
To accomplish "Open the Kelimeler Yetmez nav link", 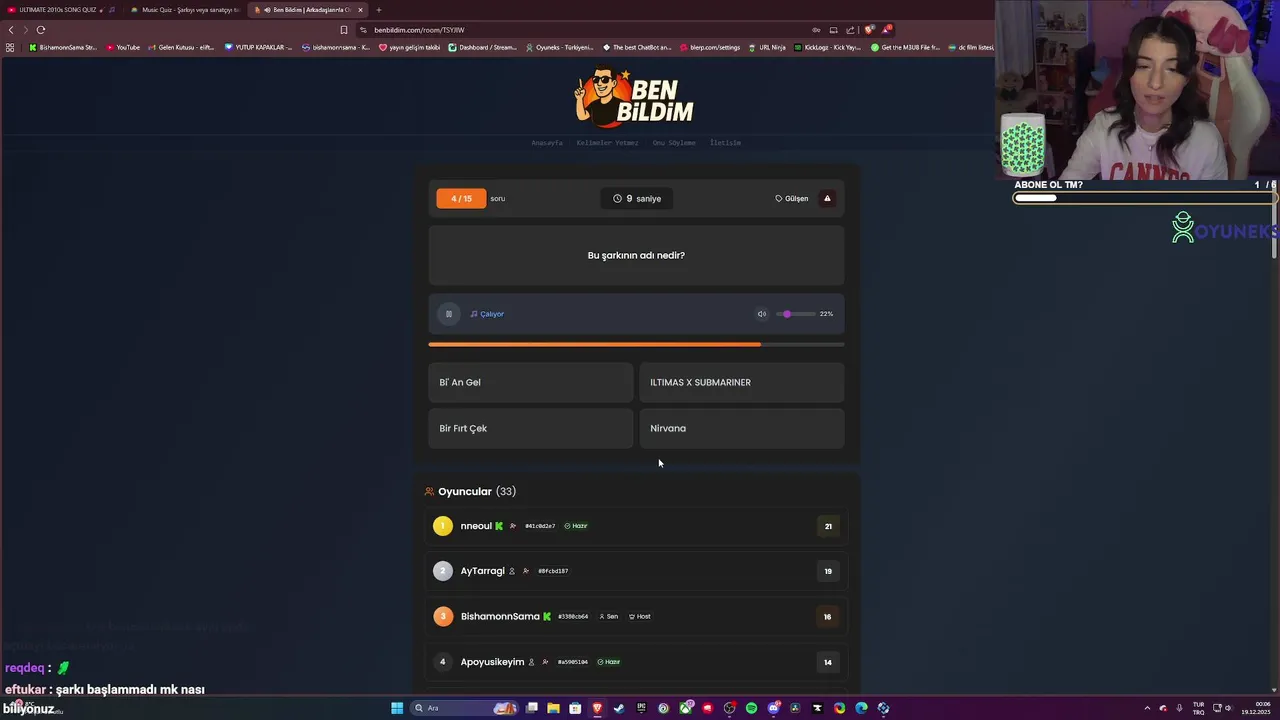I will 607,143.
